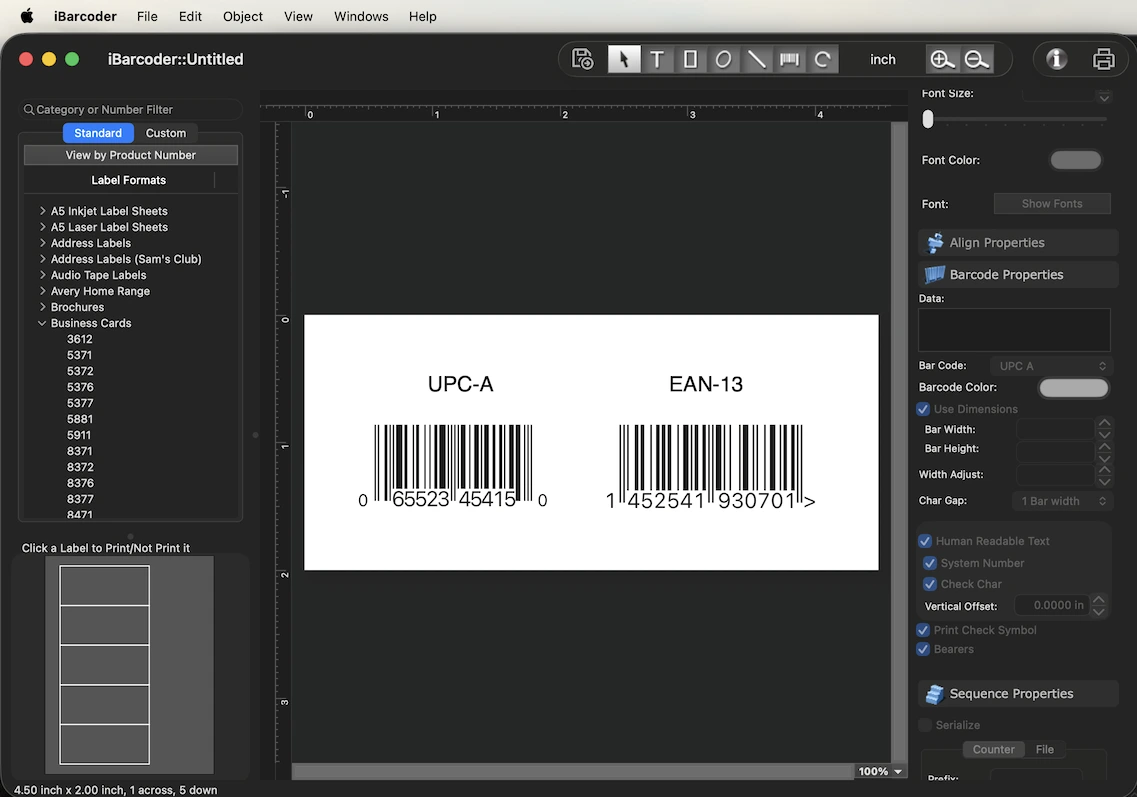Select the rectangle shape tool

tap(690, 59)
